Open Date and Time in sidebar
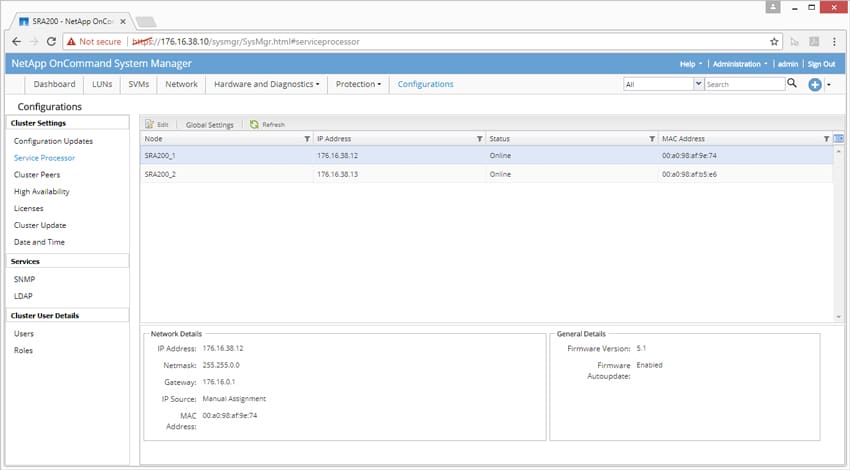 coord(39,242)
